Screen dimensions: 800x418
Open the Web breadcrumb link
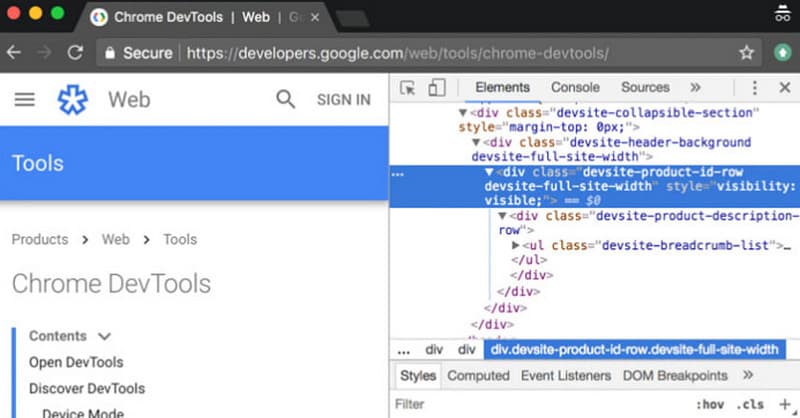click(x=116, y=239)
